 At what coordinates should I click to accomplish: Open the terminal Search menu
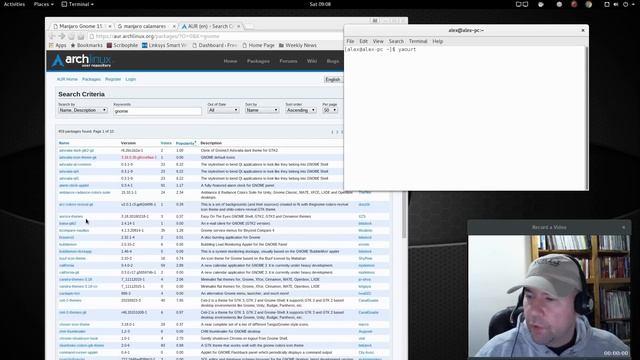click(x=396, y=41)
